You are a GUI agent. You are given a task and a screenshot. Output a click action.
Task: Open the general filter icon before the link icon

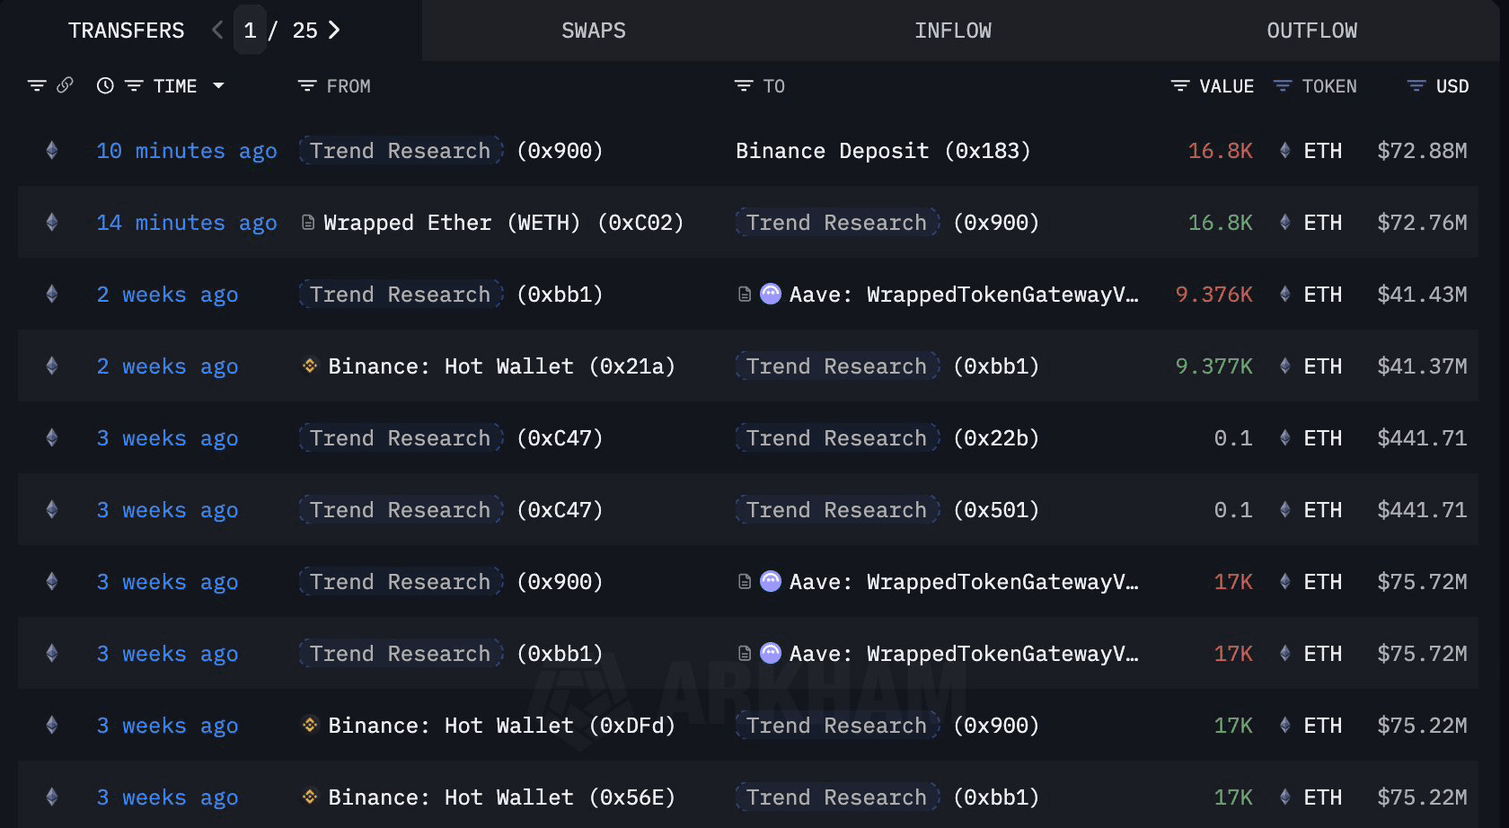pos(37,86)
